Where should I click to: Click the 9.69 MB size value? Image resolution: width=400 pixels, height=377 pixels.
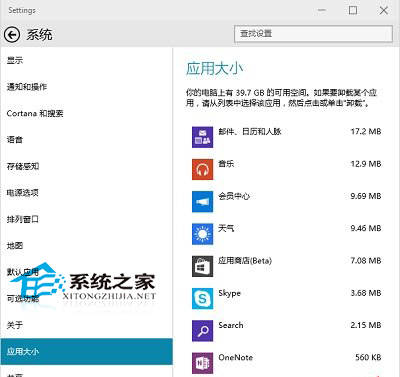click(x=366, y=196)
